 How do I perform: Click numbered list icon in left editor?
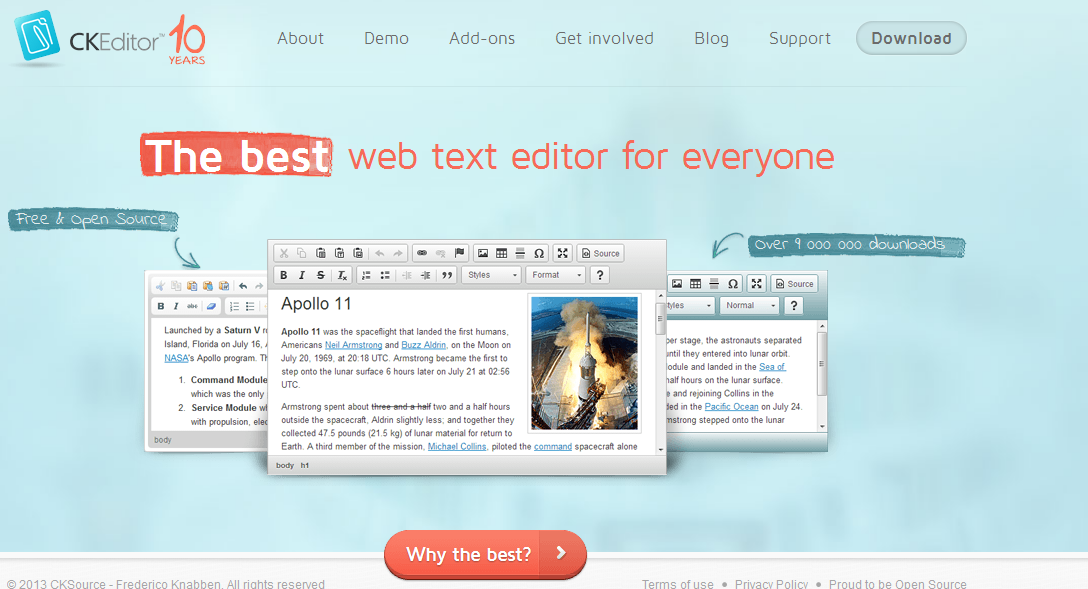[235, 306]
